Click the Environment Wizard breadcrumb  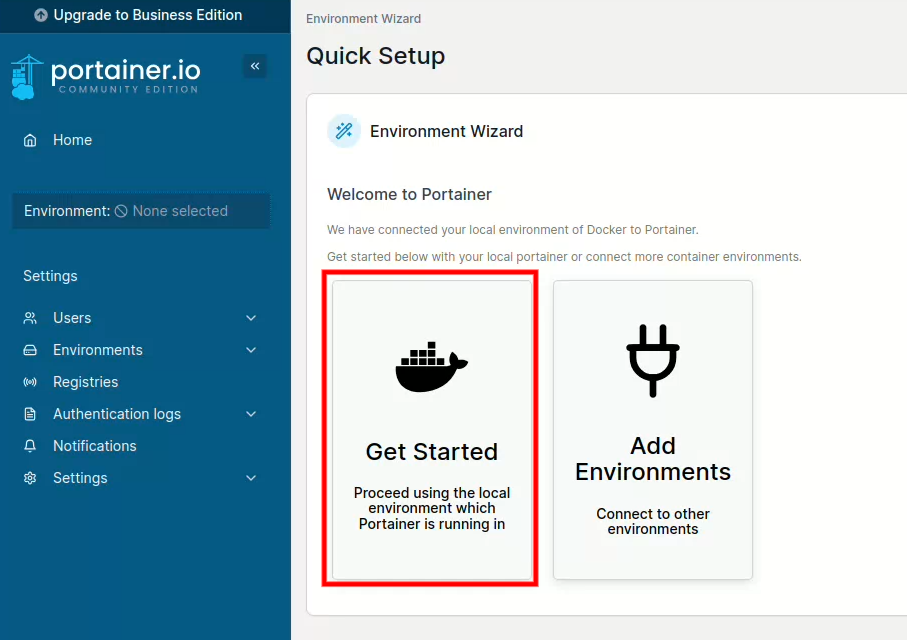[x=363, y=19]
